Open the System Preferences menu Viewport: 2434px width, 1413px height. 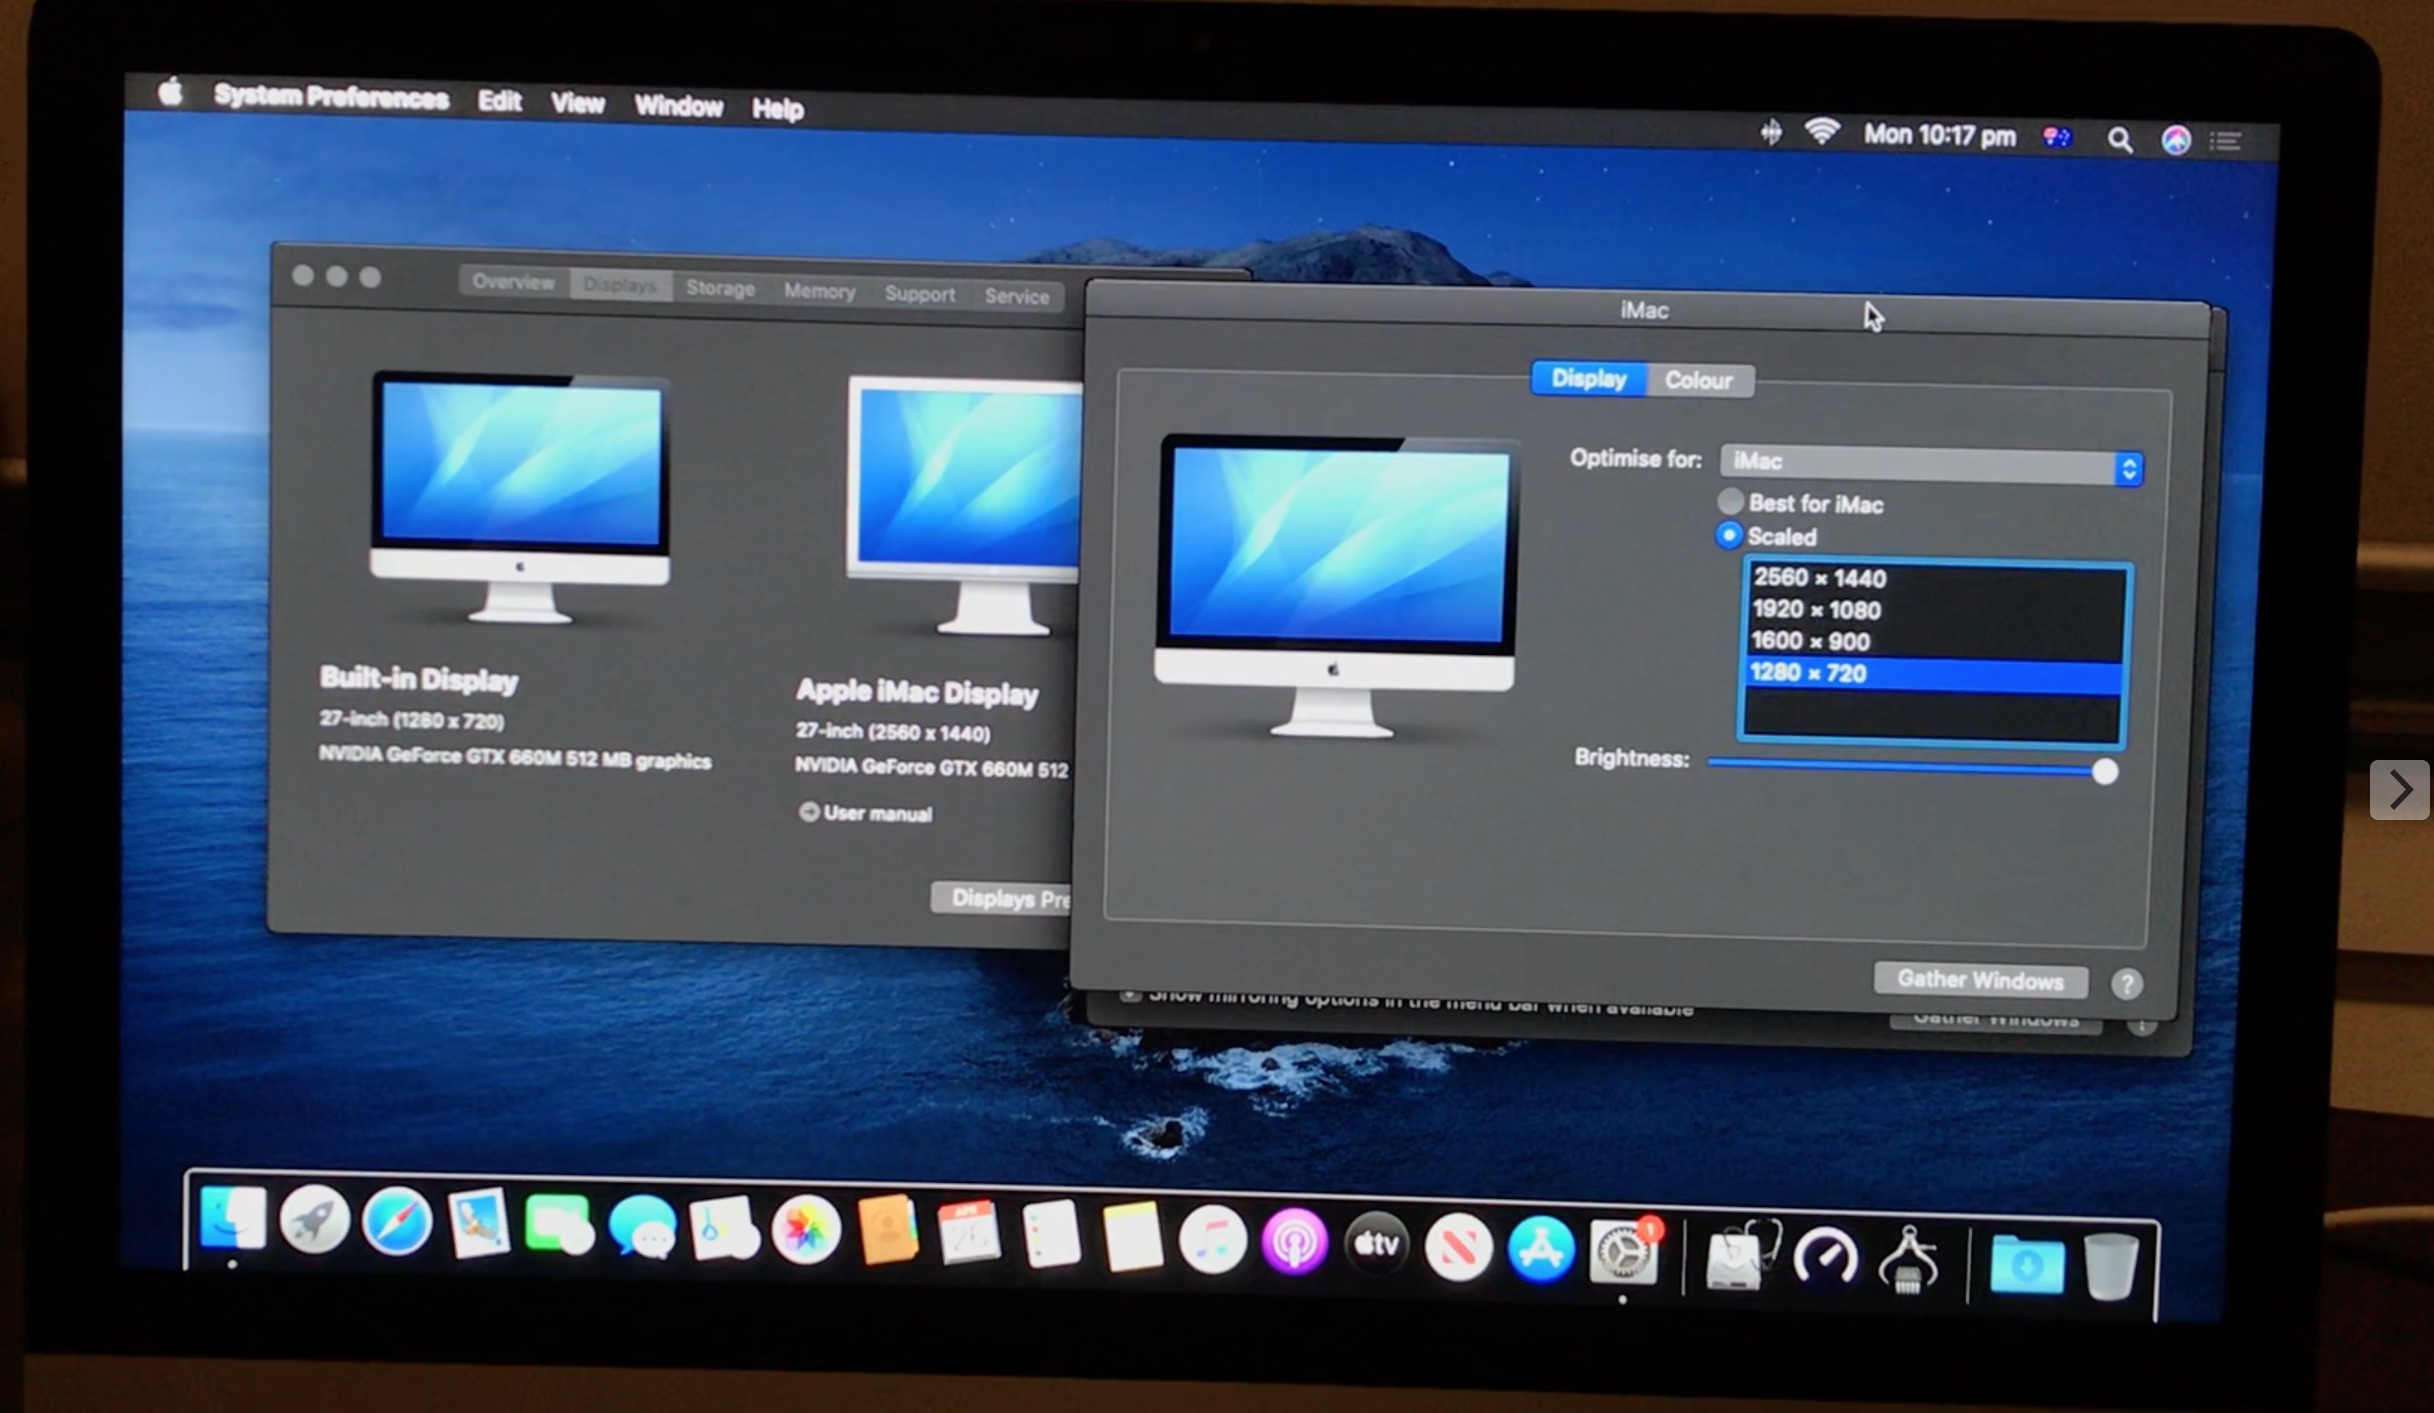[331, 97]
